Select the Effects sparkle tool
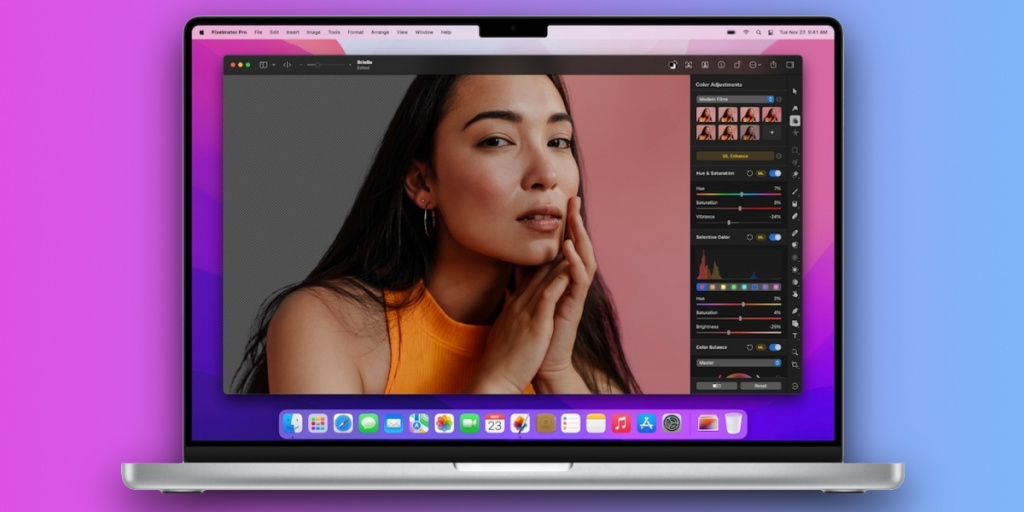Image resolution: width=1024 pixels, height=512 pixels. click(795, 132)
